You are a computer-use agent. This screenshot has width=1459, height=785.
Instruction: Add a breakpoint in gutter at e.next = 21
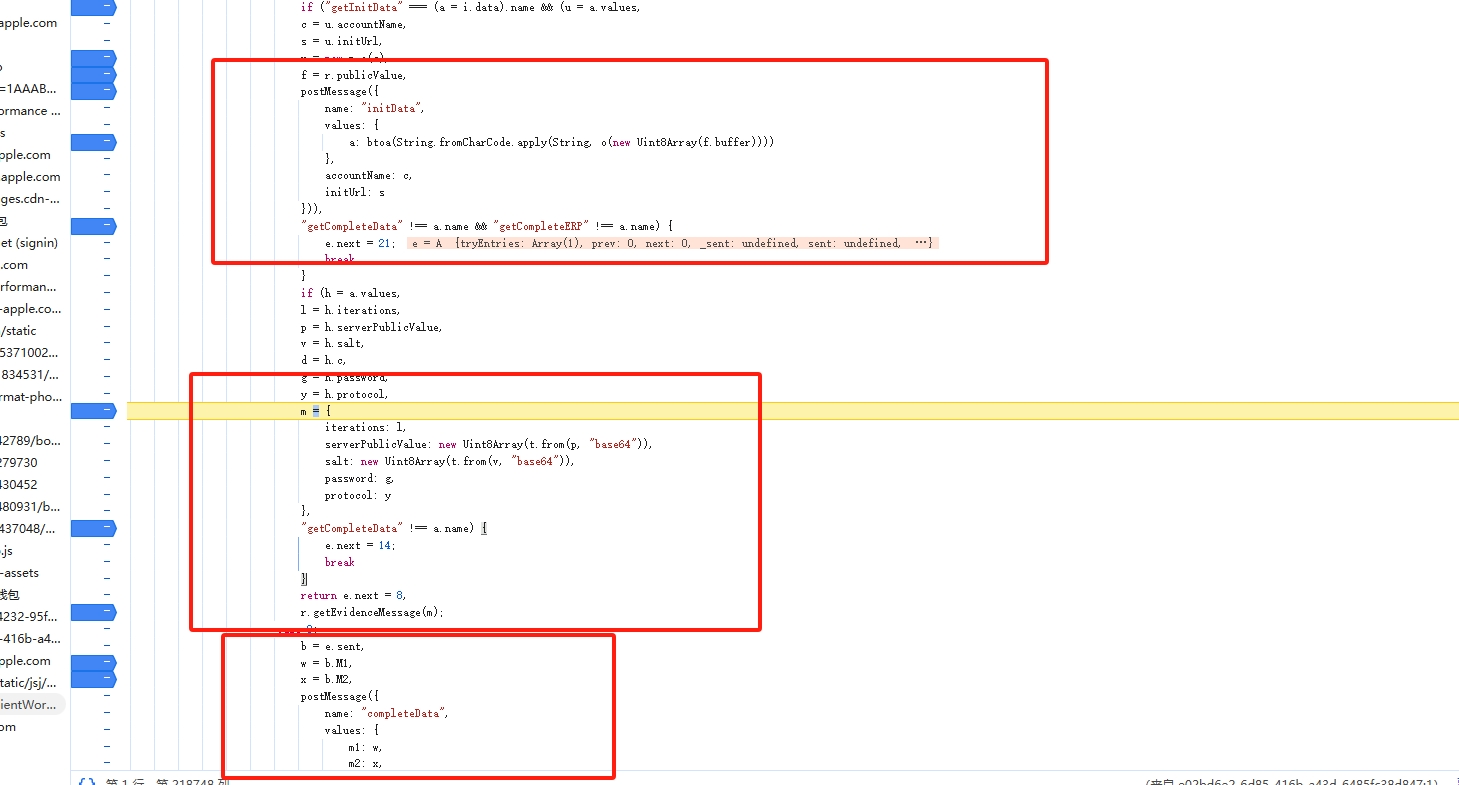point(106,243)
